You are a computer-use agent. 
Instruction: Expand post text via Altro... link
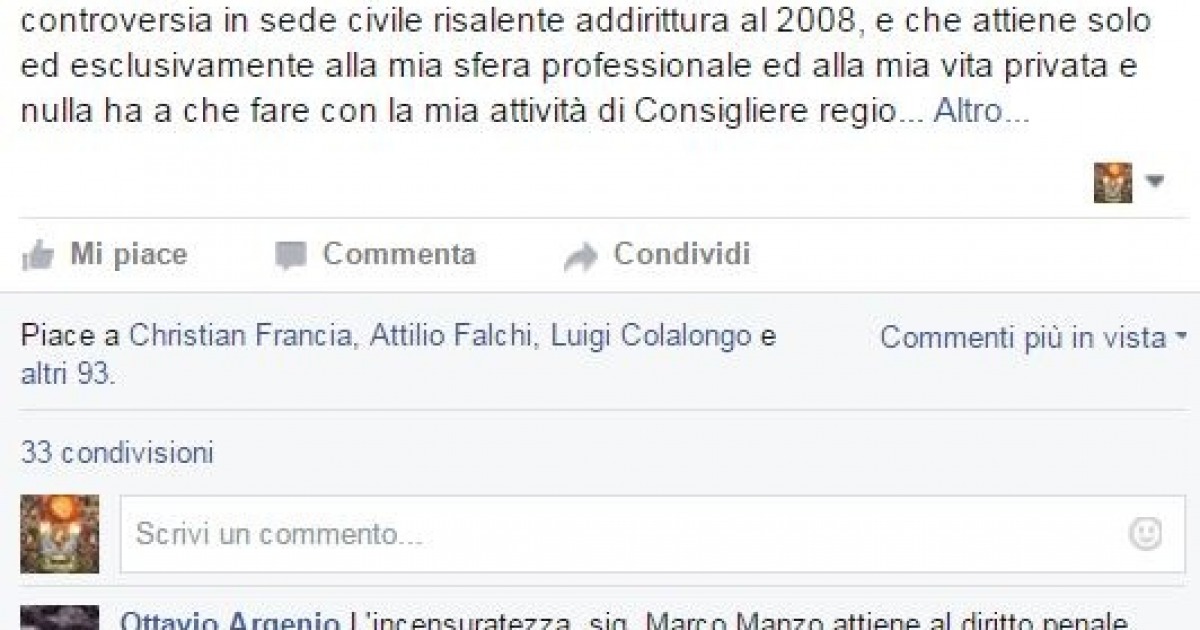click(x=980, y=111)
